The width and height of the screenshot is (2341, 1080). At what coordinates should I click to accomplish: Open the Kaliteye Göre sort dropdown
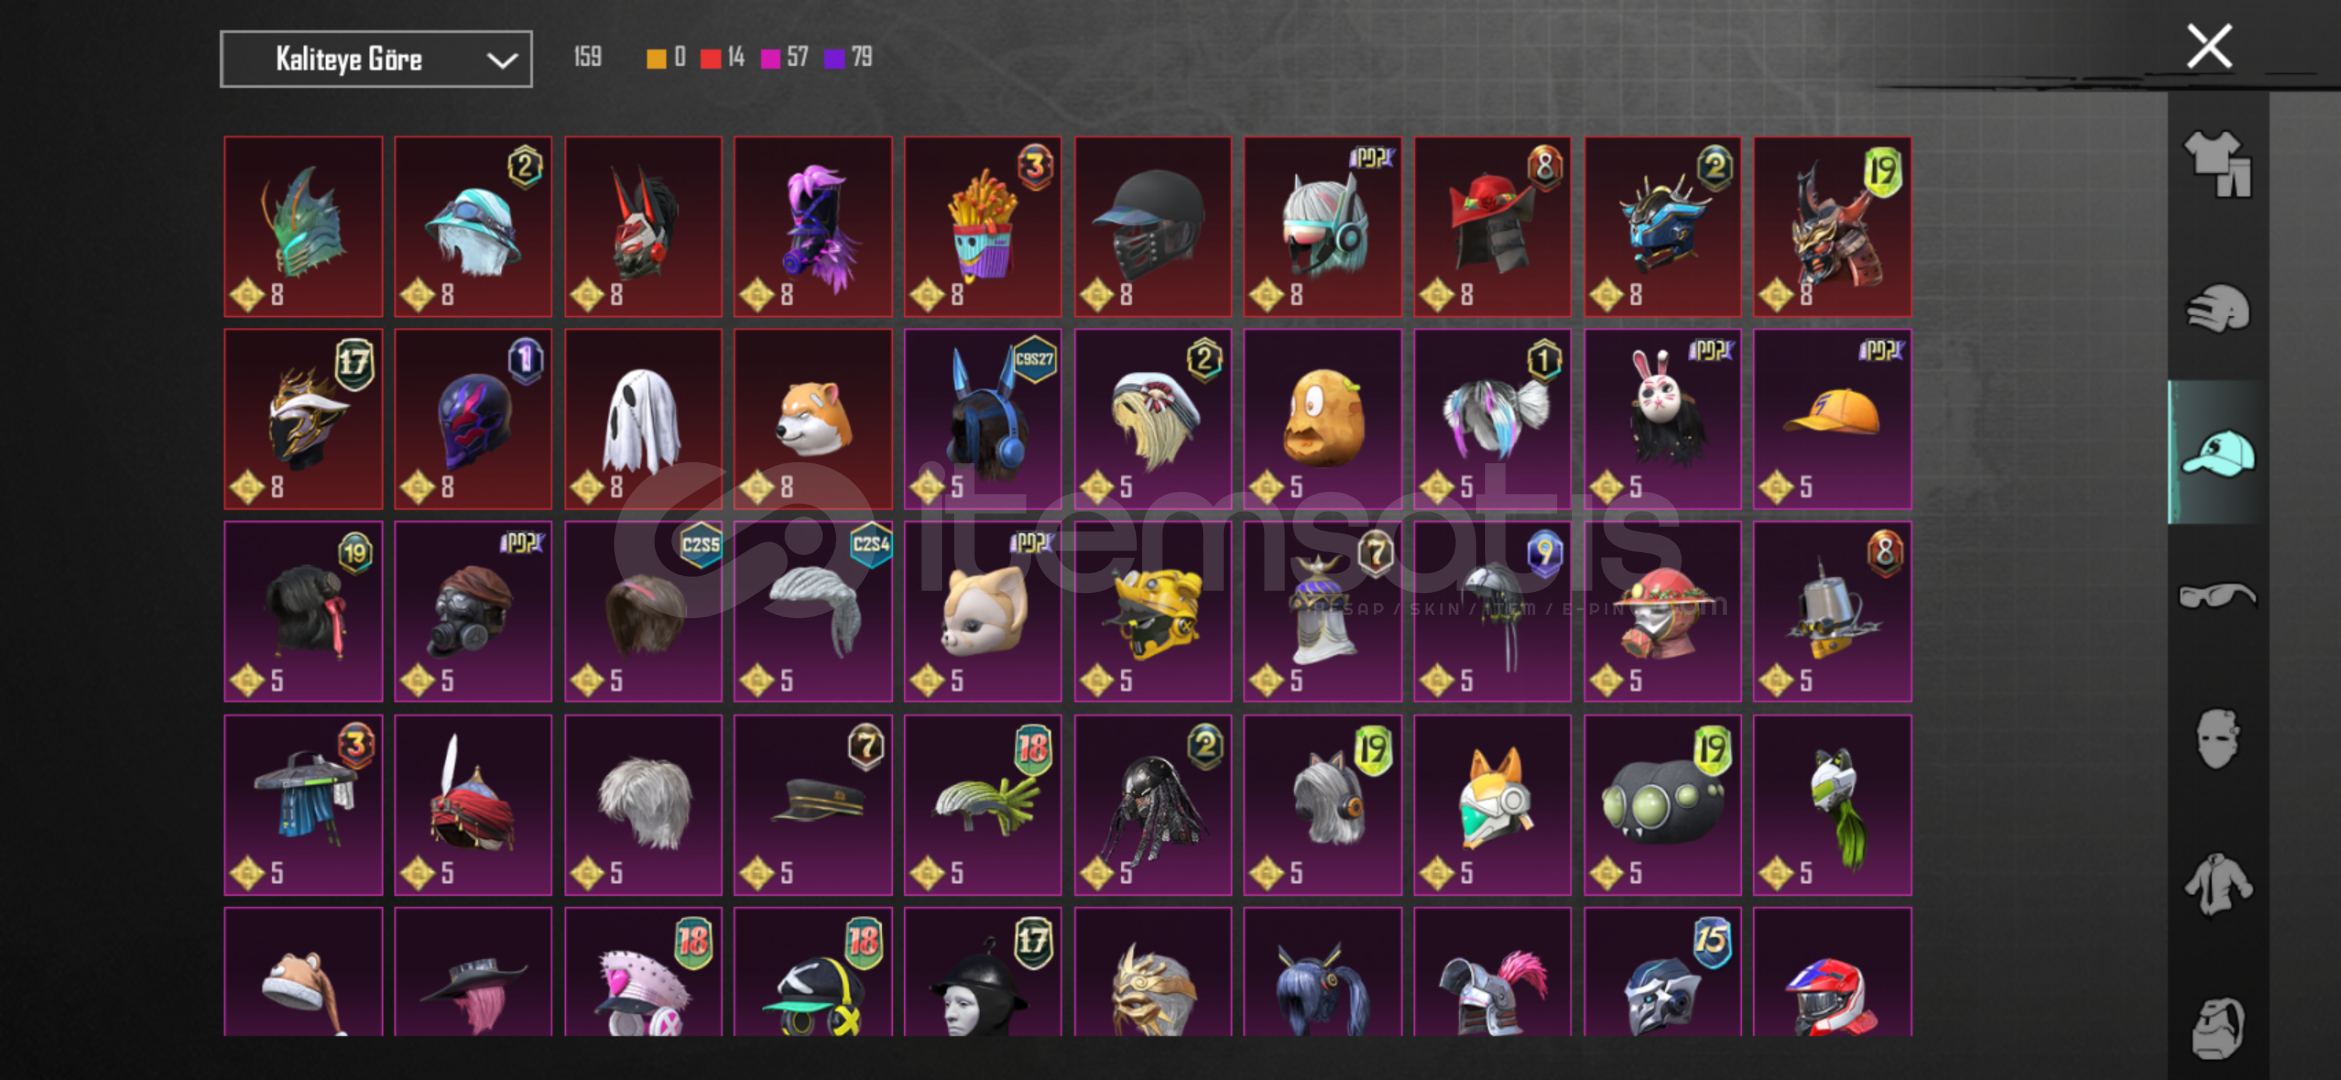point(376,59)
